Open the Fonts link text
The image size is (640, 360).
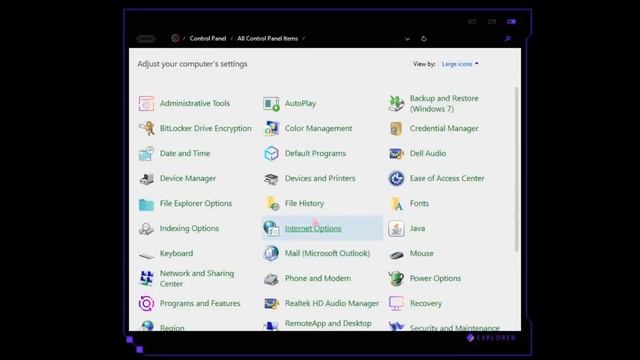pos(419,203)
